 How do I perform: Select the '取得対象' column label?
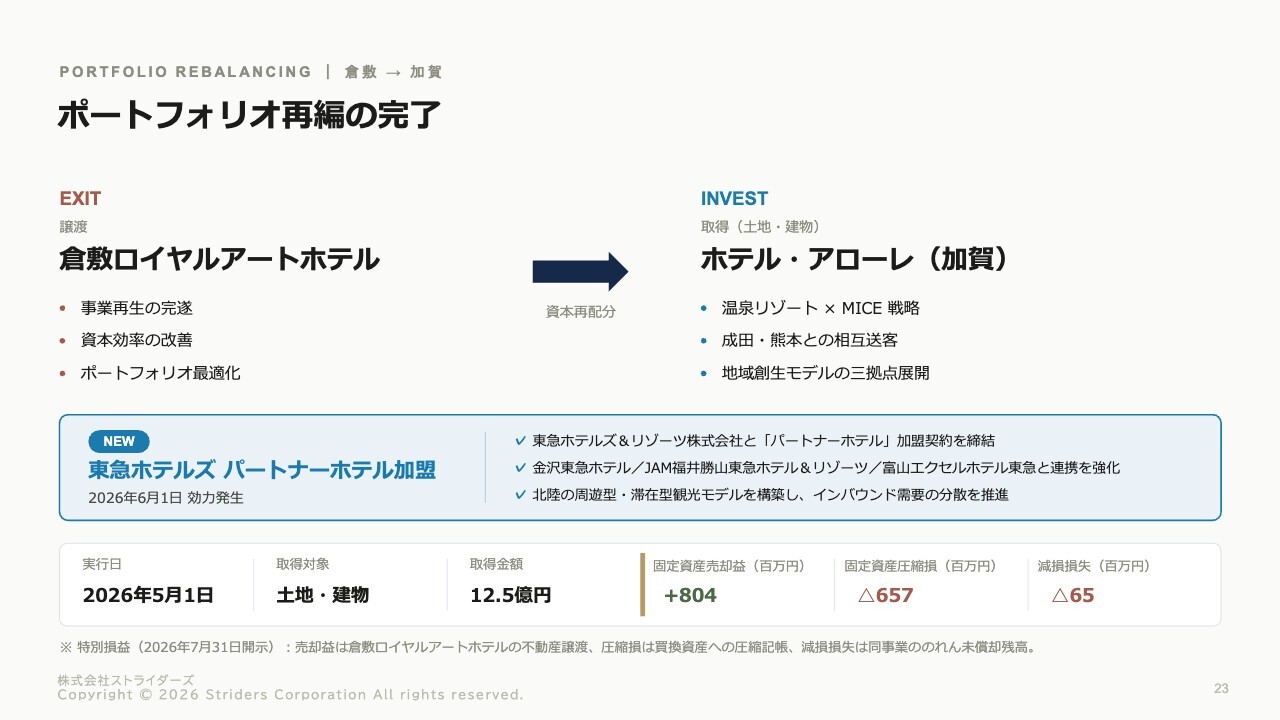point(303,565)
